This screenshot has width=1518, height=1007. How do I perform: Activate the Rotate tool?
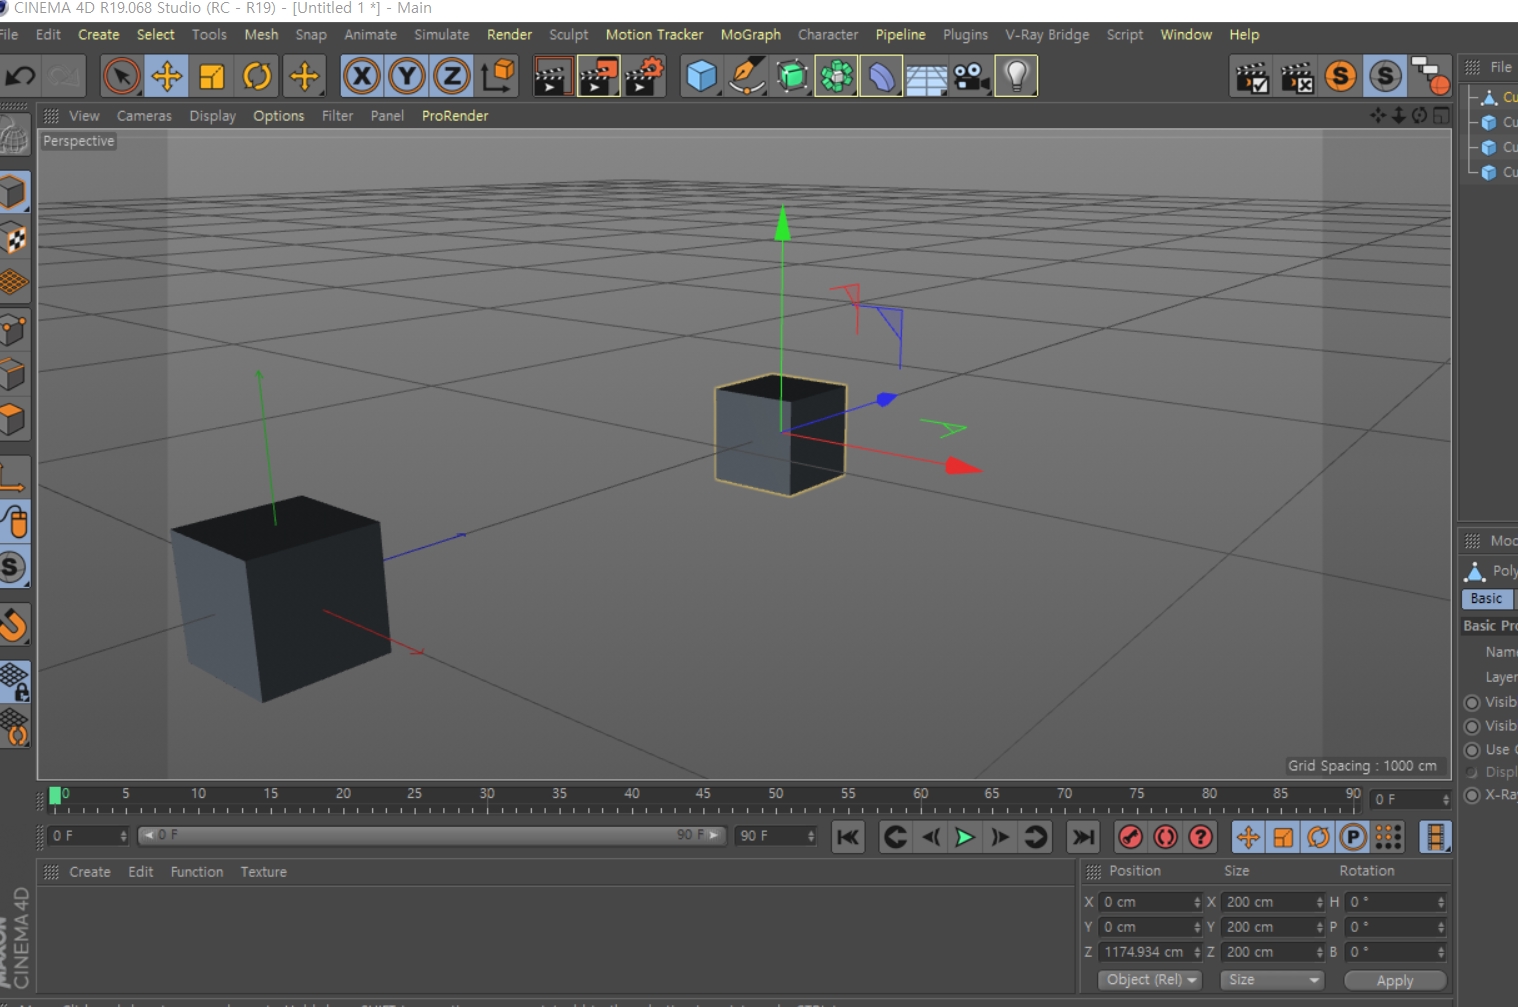coord(257,76)
